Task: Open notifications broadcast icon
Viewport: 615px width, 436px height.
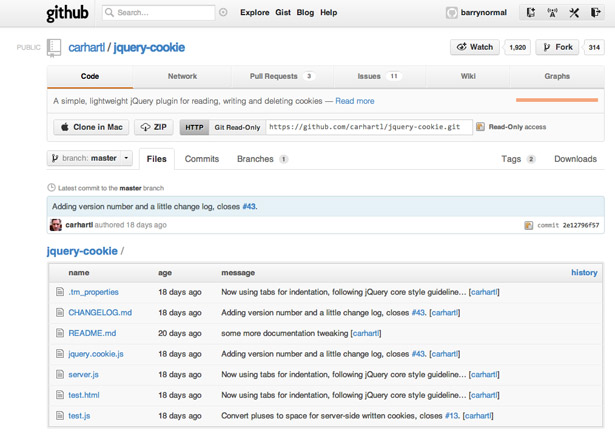Action: click(x=552, y=13)
